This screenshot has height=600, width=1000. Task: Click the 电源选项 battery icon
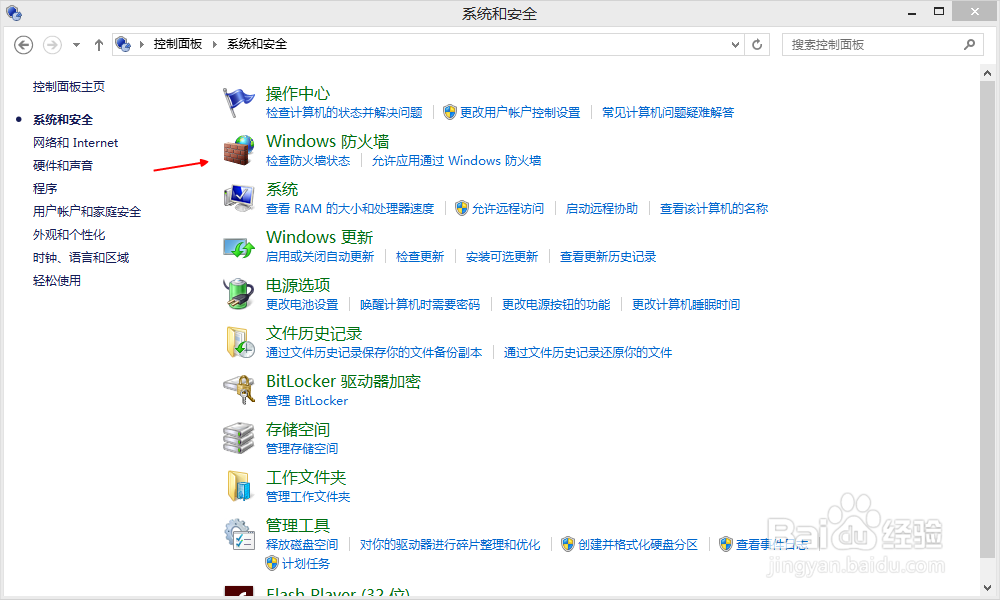238,293
